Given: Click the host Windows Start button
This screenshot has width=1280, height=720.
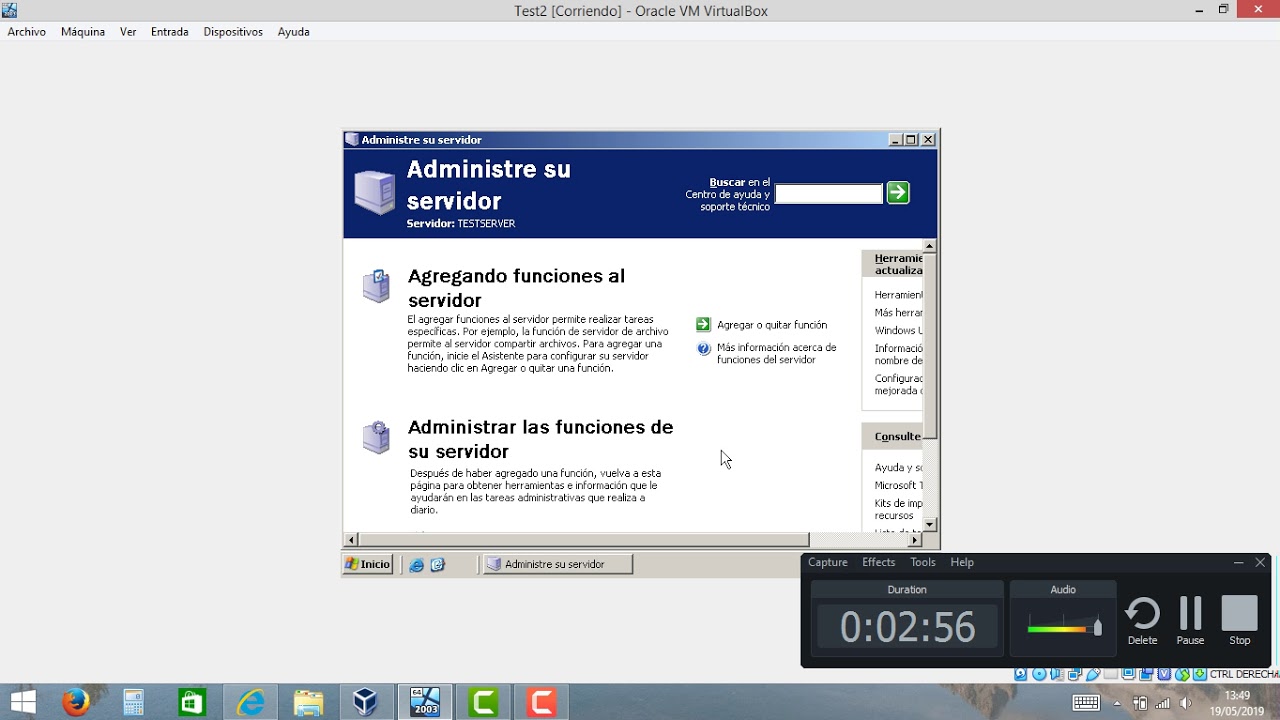Looking at the screenshot, I should (x=22, y=702).
